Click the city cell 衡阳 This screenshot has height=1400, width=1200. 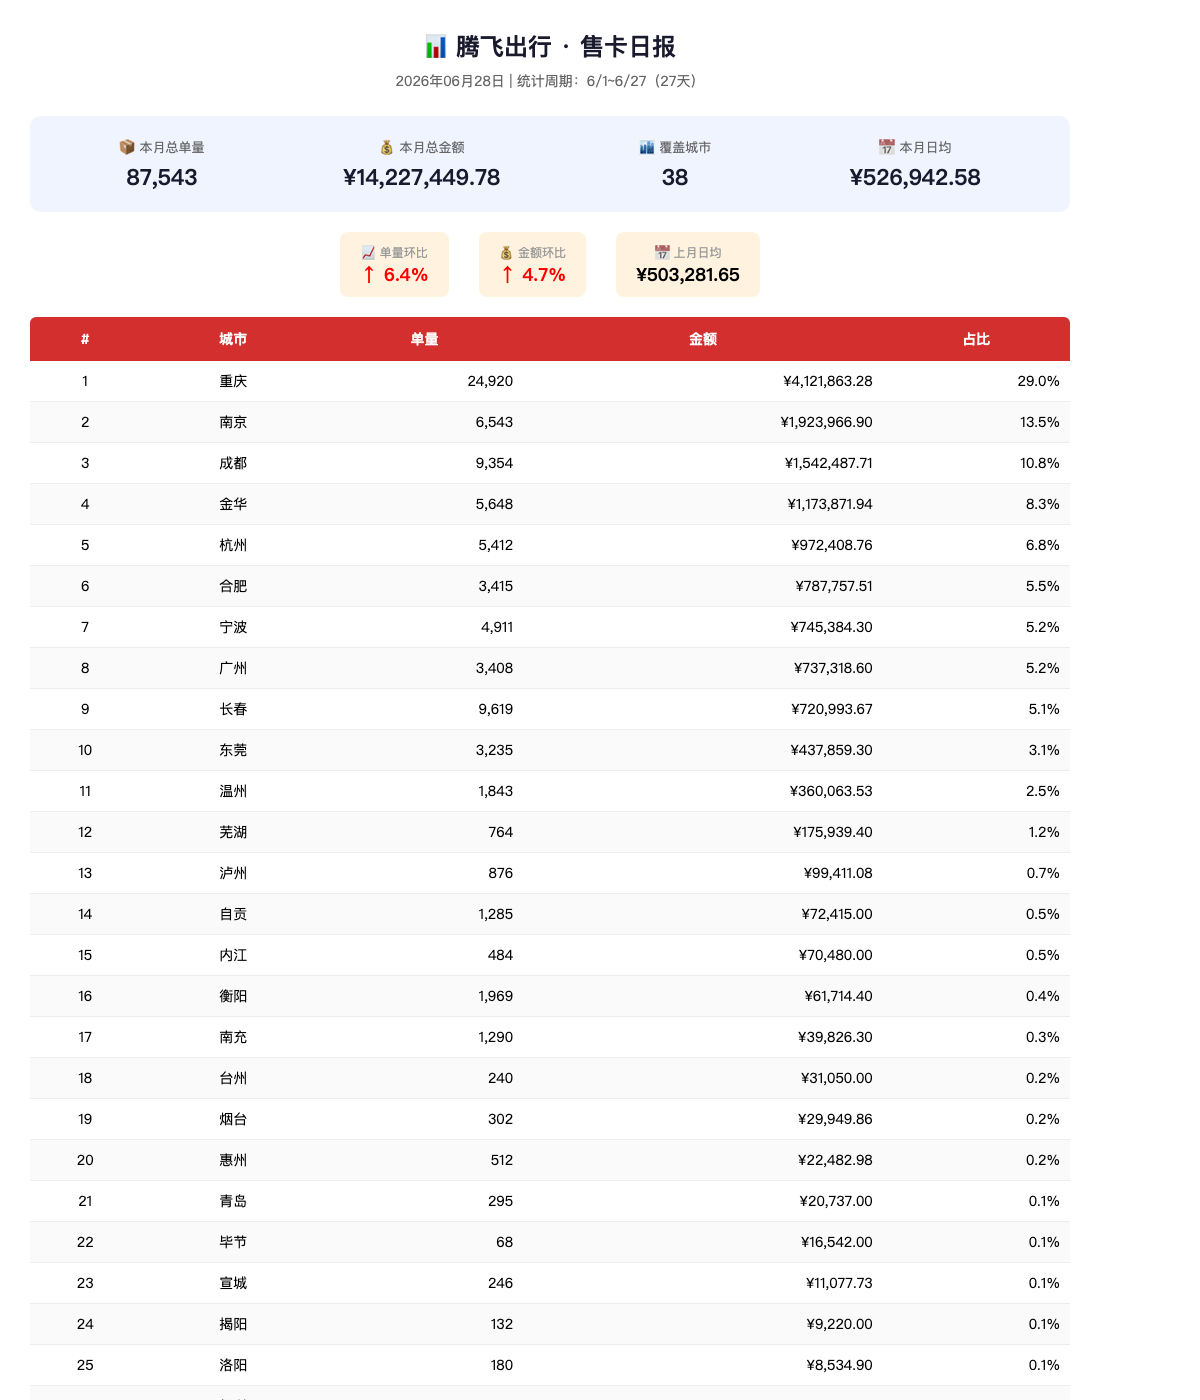(233, 996)
